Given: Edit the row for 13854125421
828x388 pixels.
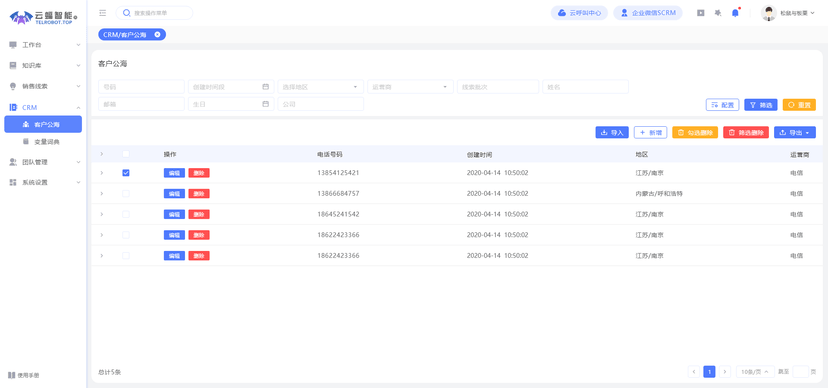Looking at the screenshot, I should pos(174,173).
